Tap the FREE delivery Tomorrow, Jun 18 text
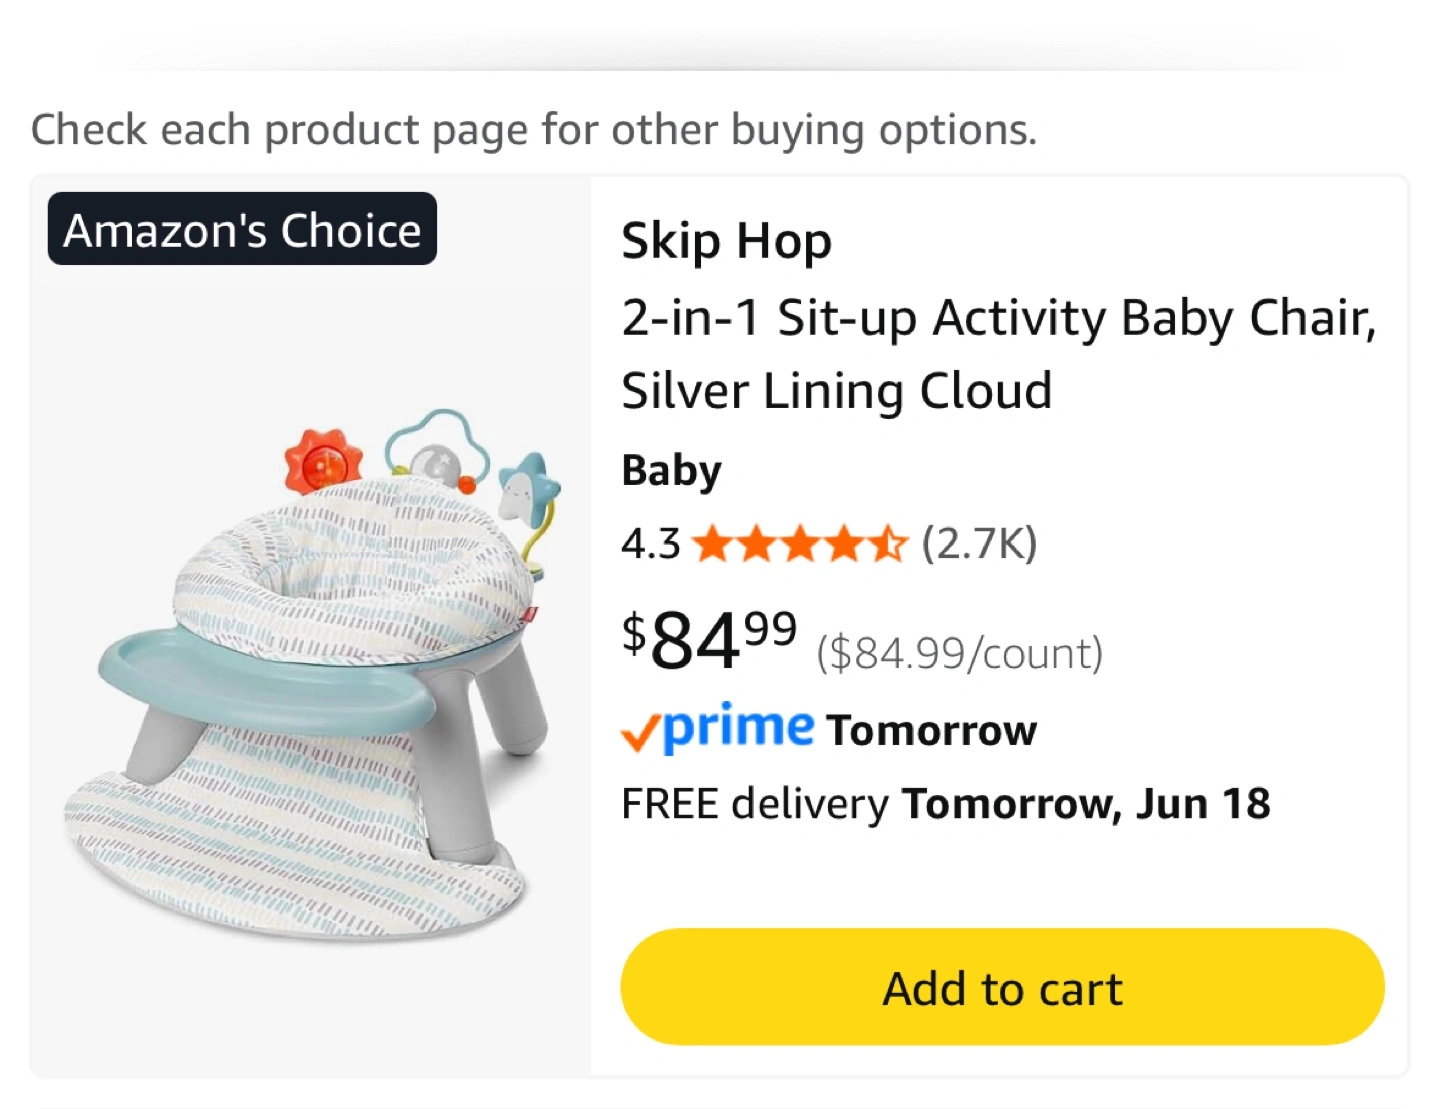Image resolution: width=1440 pixels, height=1109 pixels. 945,804
